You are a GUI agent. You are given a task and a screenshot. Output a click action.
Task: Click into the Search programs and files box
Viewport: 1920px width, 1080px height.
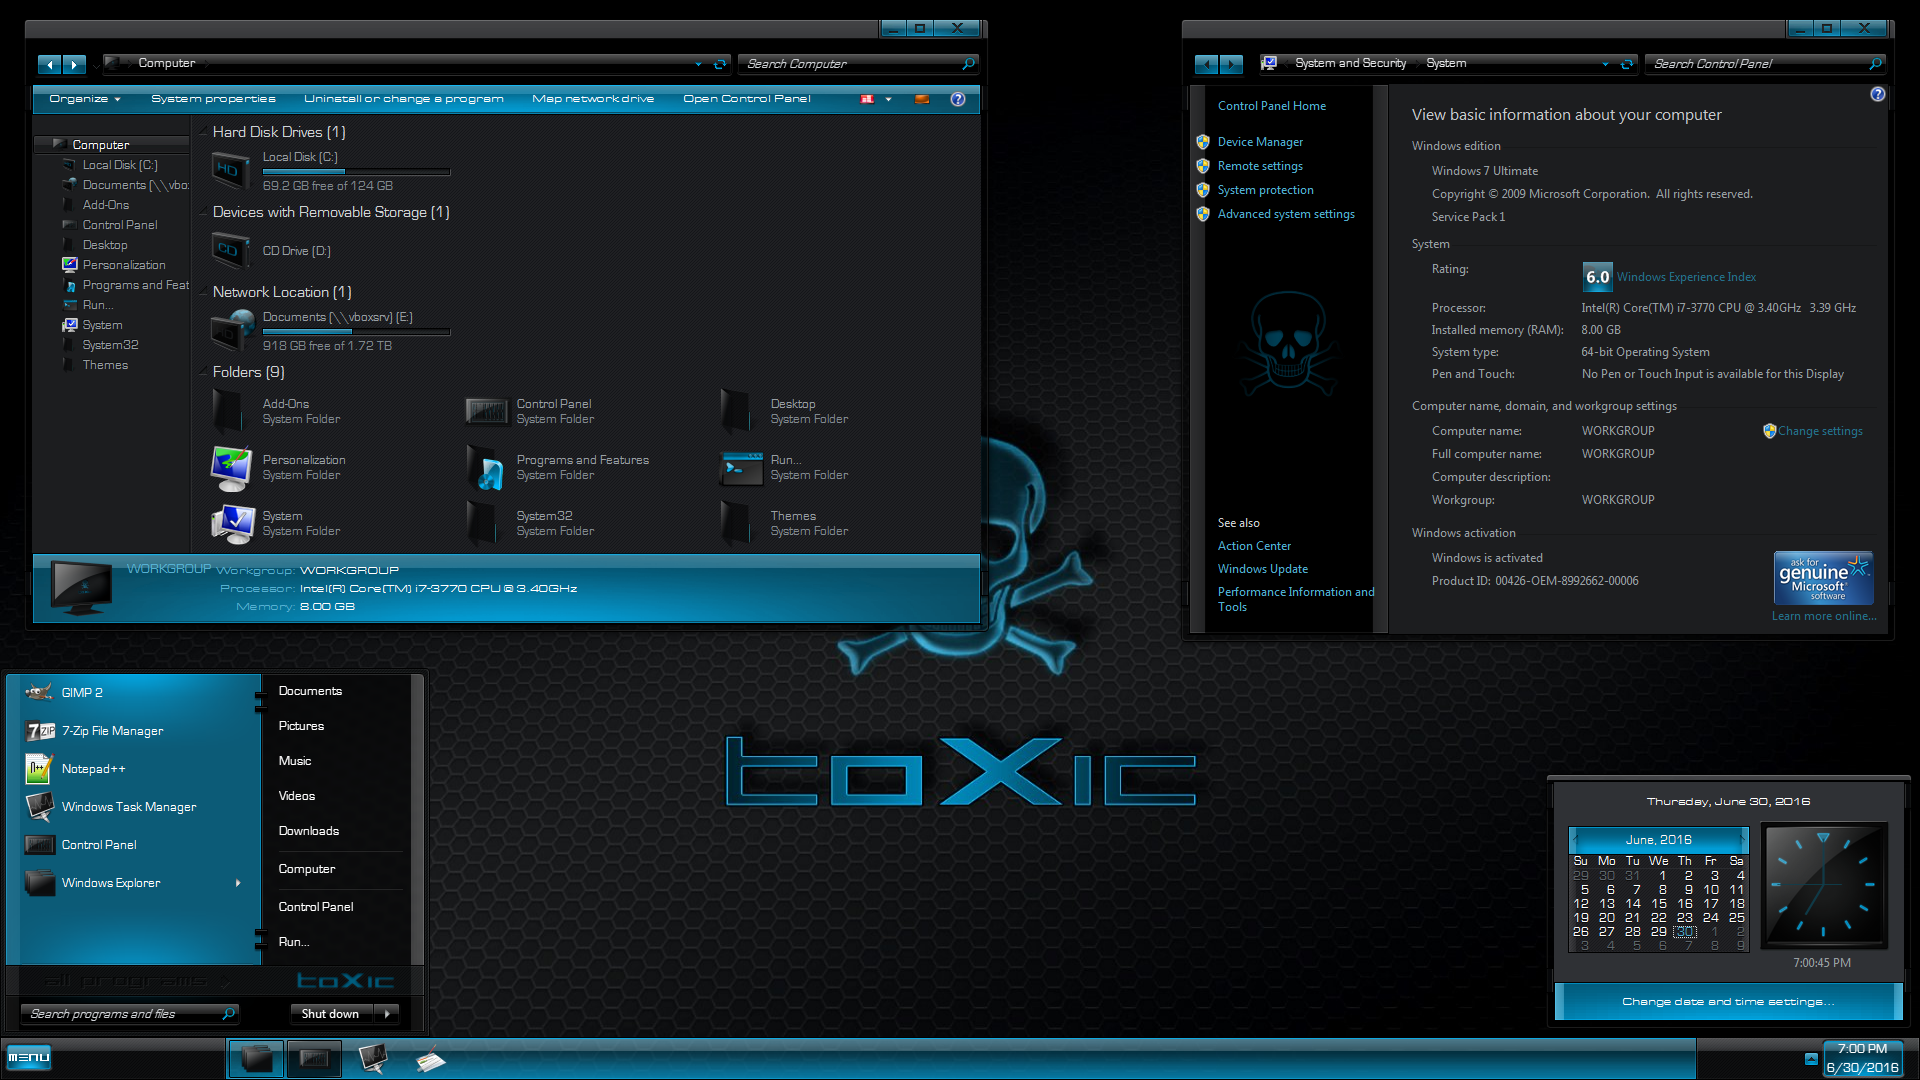pos(128,1014)
